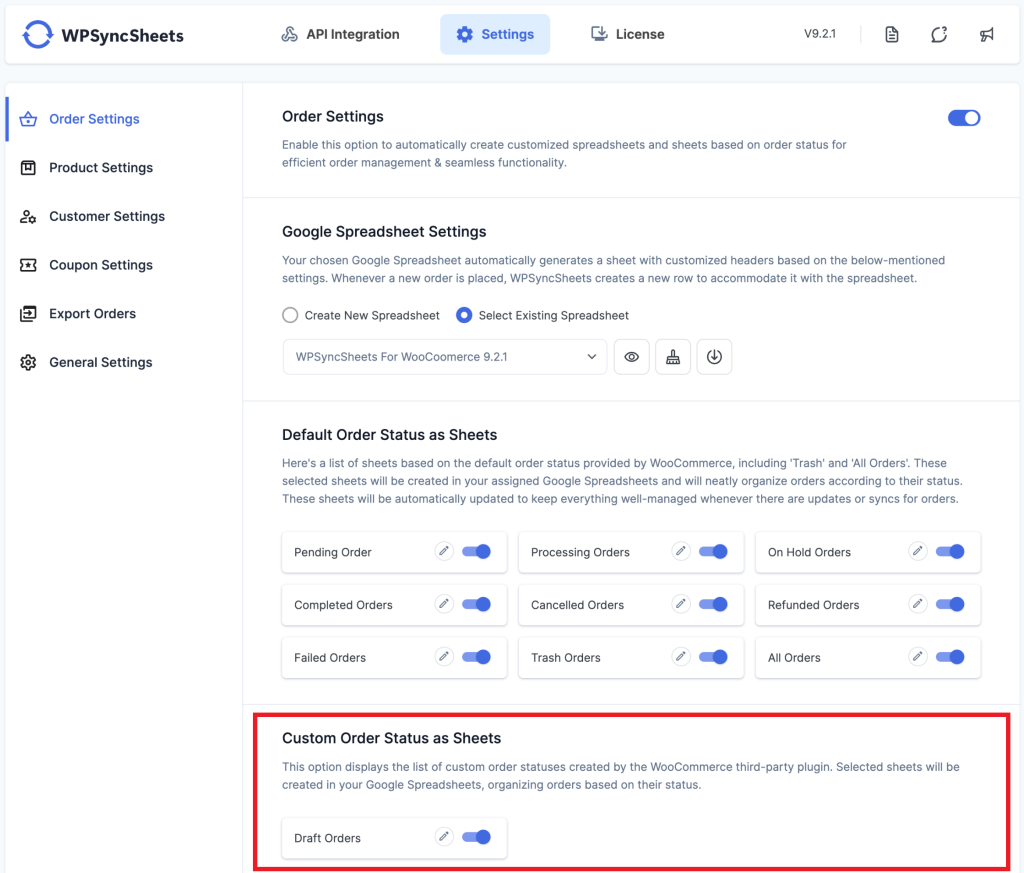Edit the Refunded Orders sheet name
The width and height of the screenshot is (1024, 873).
pos(918,605)
